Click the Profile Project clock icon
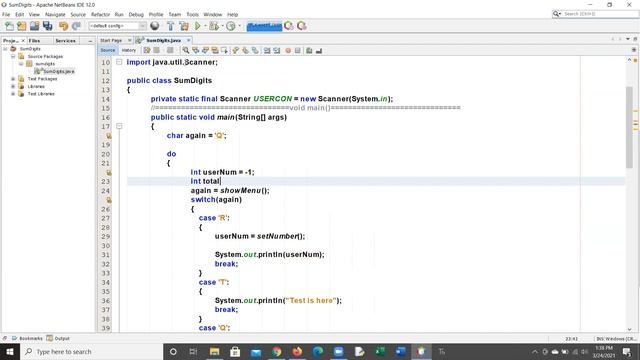Viewport: 640px width, 360px height. click(231, 26)
